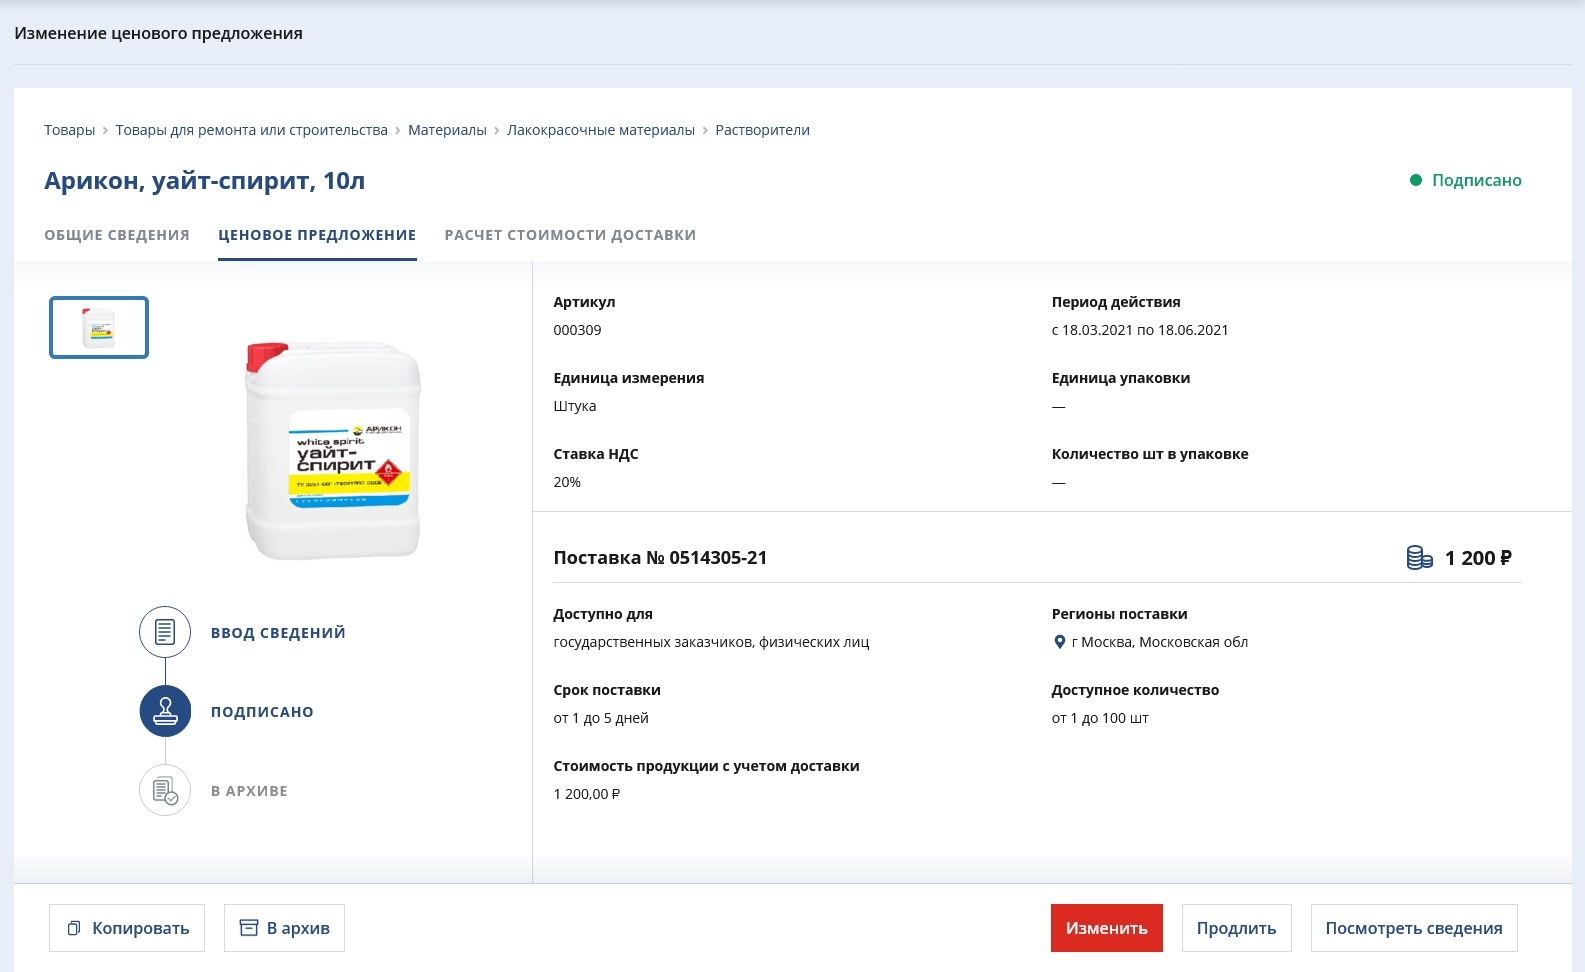Click the 'Штука' unit value
This screenshot has width=1585, height=972.
(x=575, y=406)
